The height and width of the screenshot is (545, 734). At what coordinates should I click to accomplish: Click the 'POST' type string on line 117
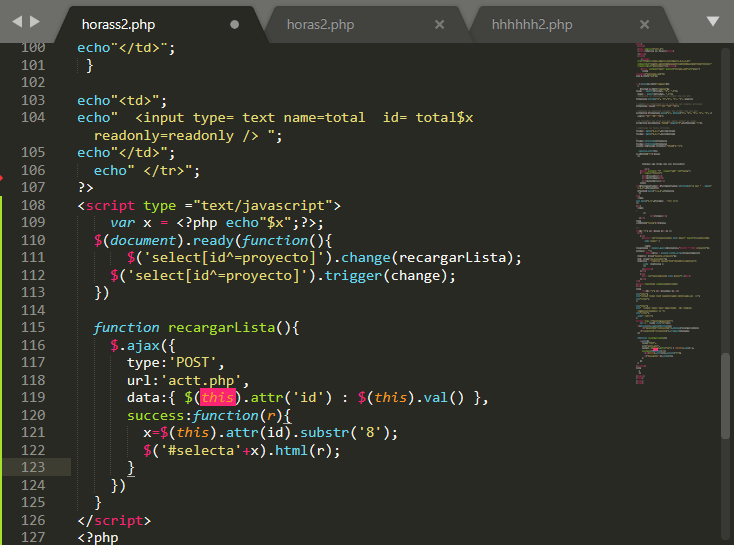click(x=198, y=362)
